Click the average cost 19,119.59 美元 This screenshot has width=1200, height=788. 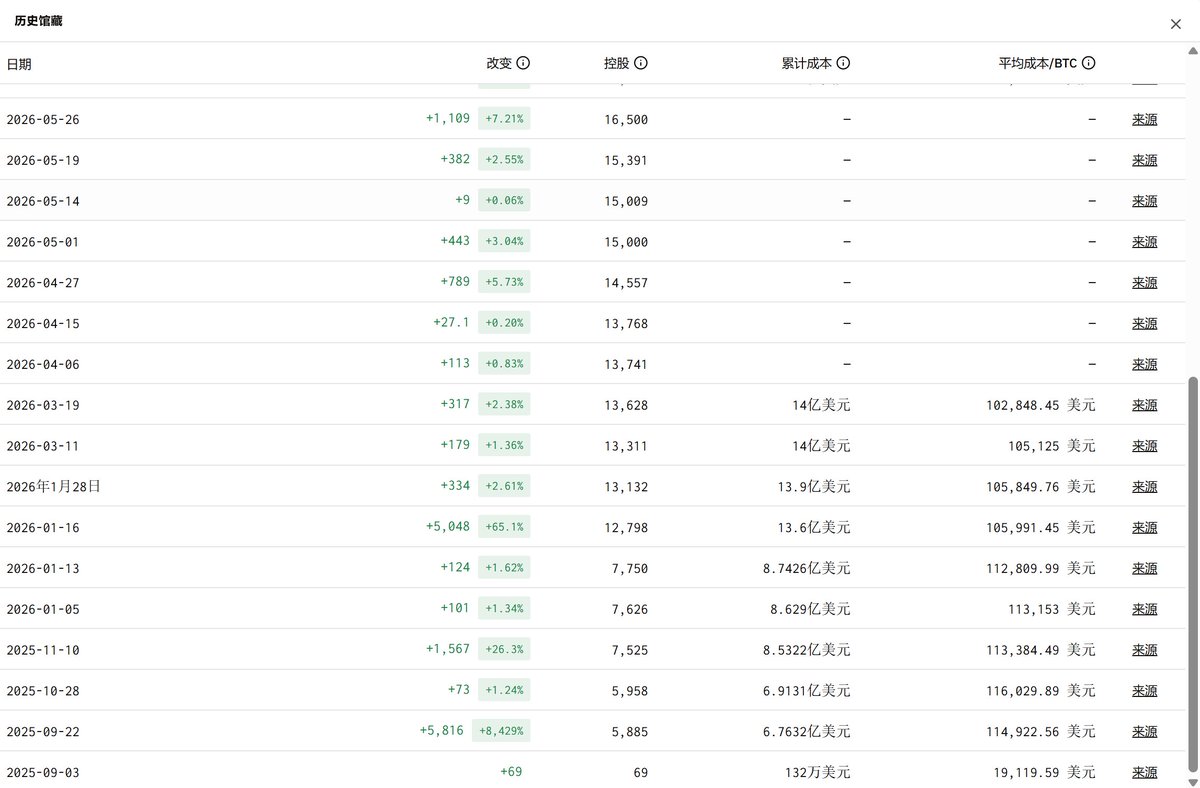tap(1045, 773)
